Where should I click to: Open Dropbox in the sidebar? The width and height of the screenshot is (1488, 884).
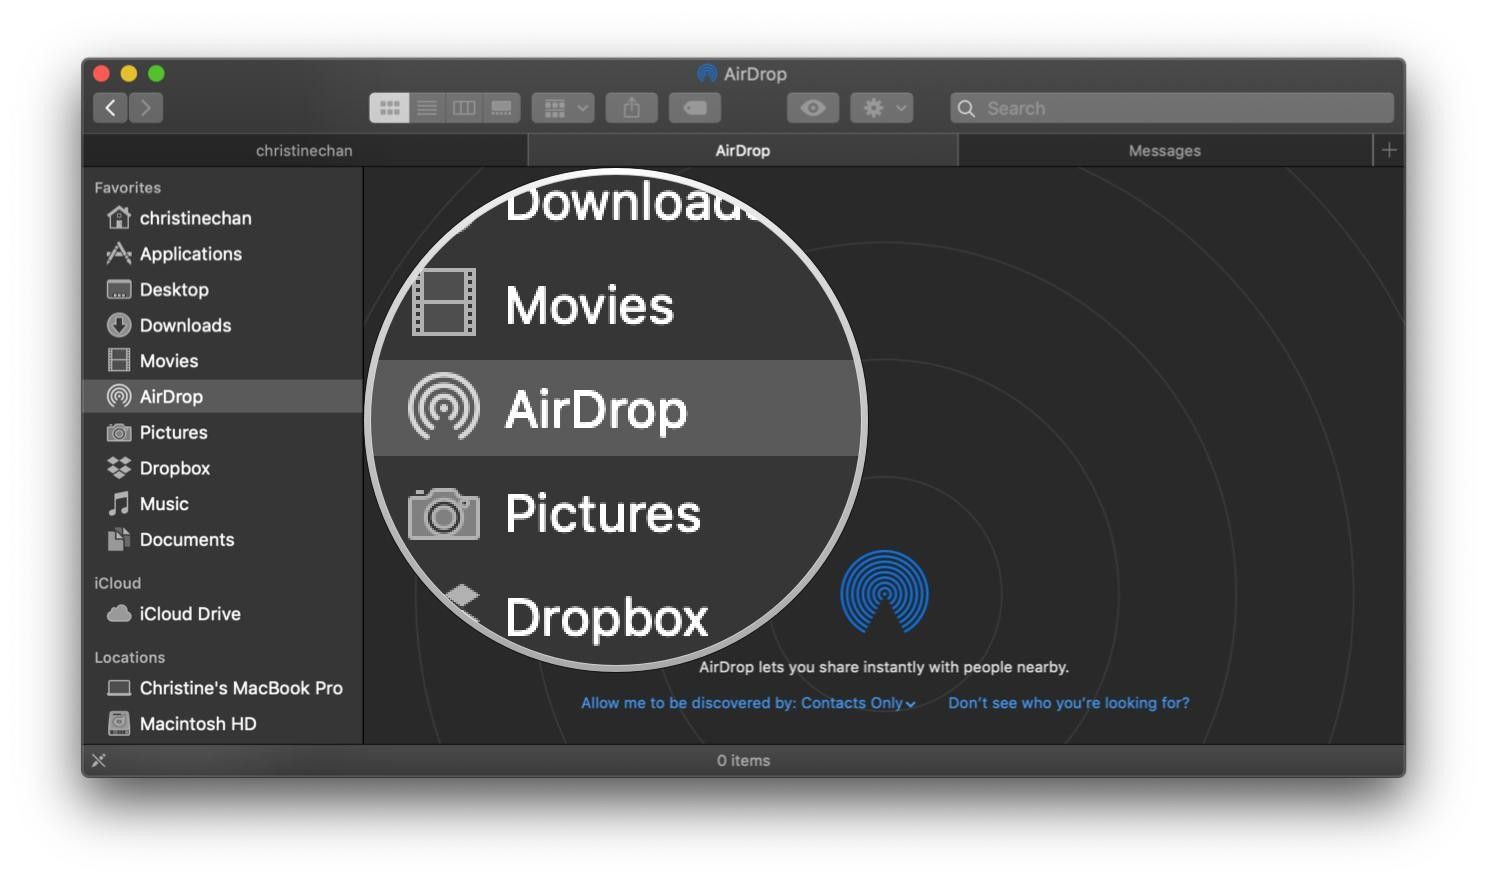click(222, 468)
